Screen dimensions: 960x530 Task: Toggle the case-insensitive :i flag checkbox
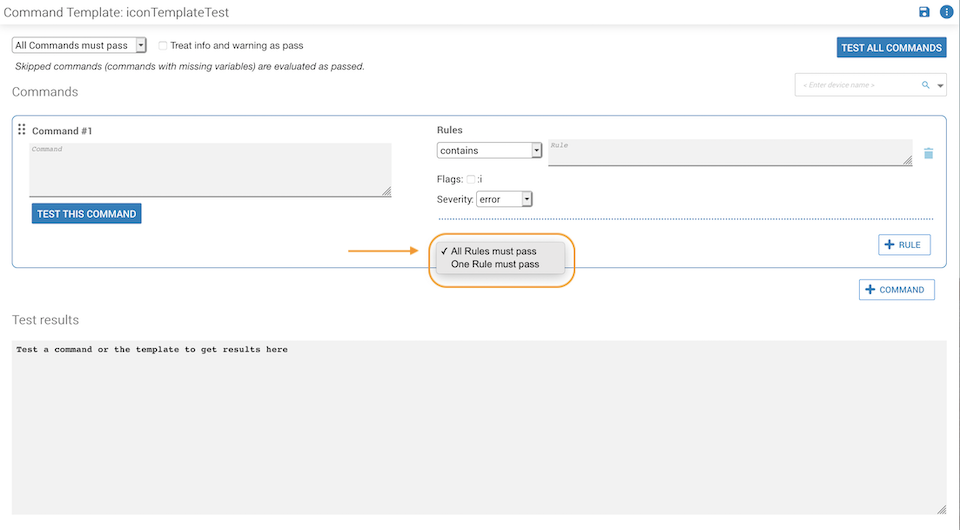(x=471, y=179)
